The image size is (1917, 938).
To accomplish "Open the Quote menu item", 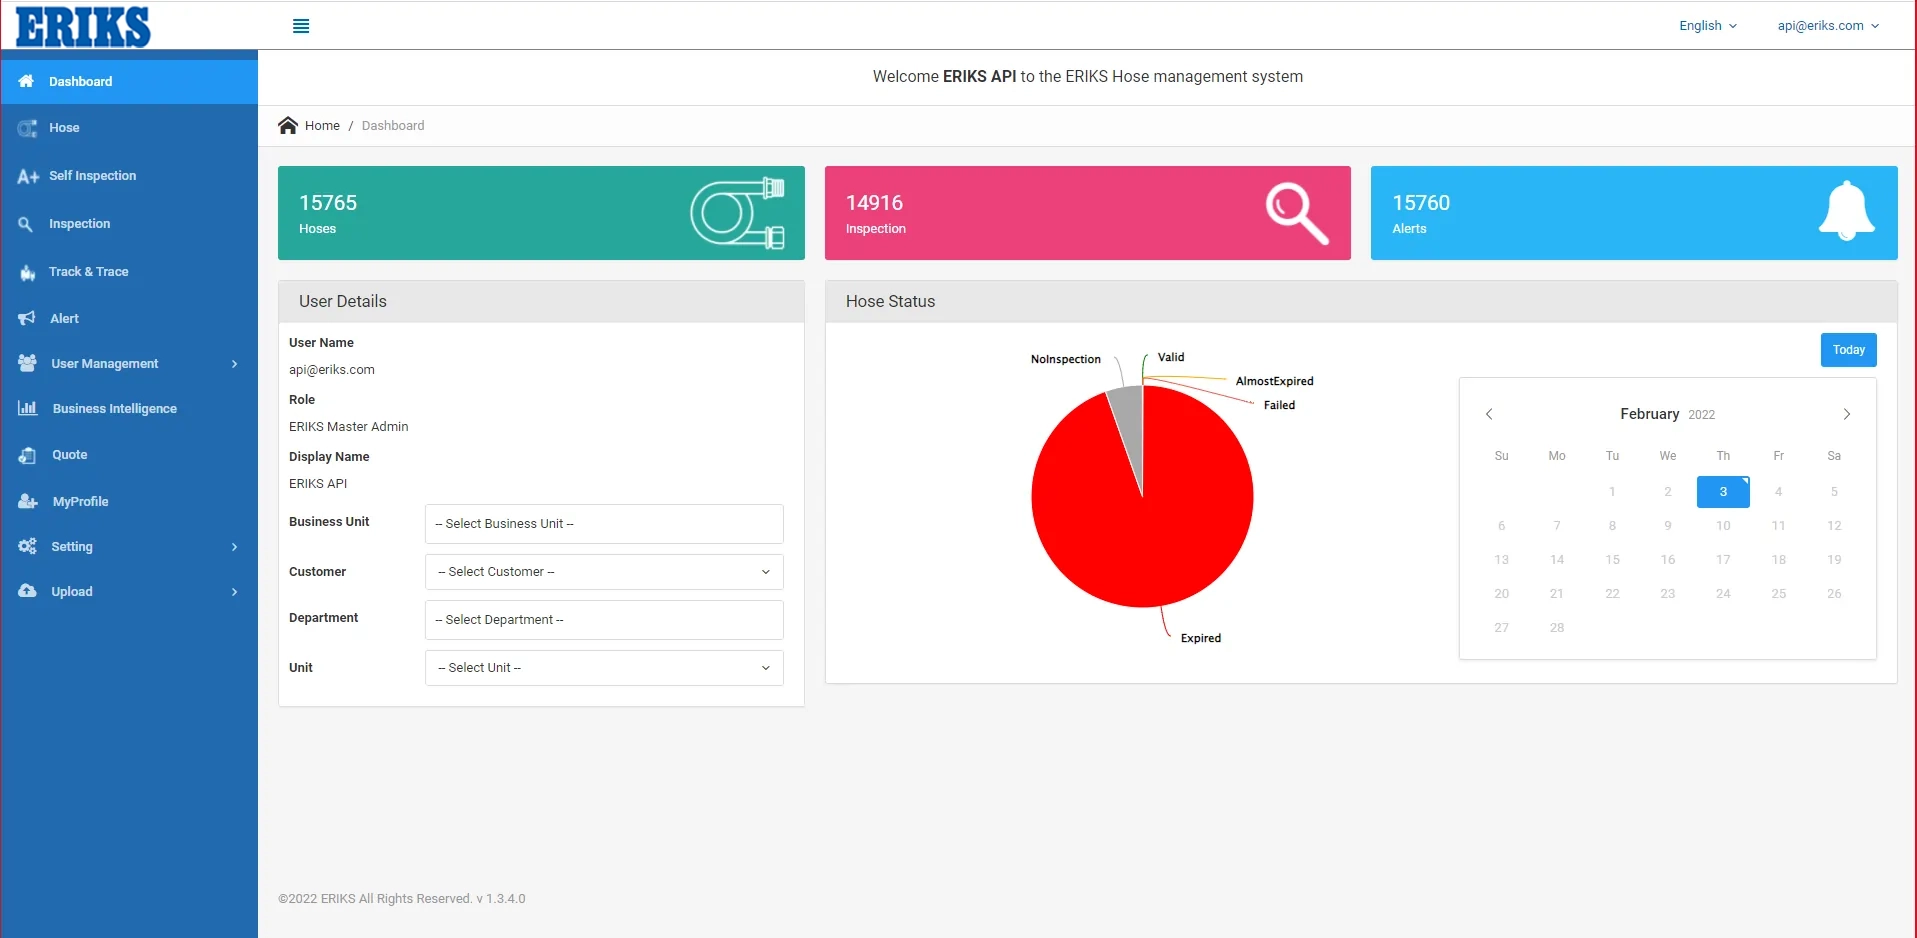I will [x=129, y=455].
